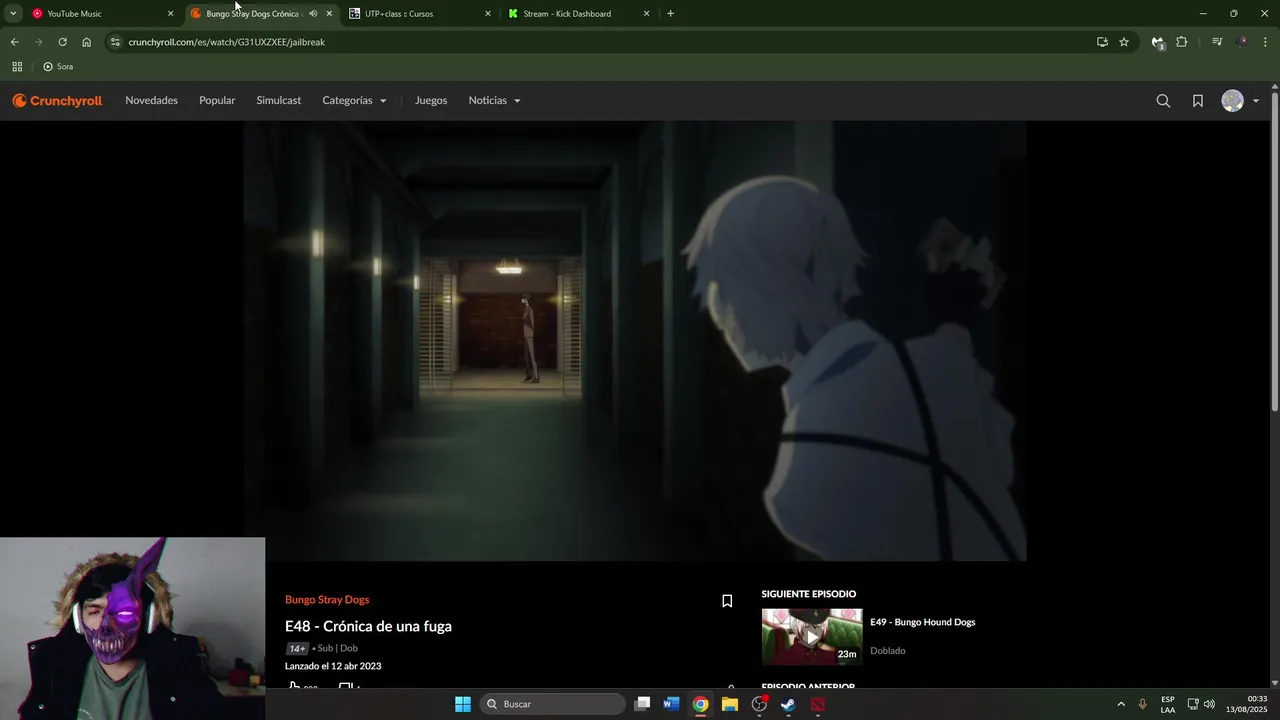Add episode E48 to watchlist bookmark

coord(727,601)
